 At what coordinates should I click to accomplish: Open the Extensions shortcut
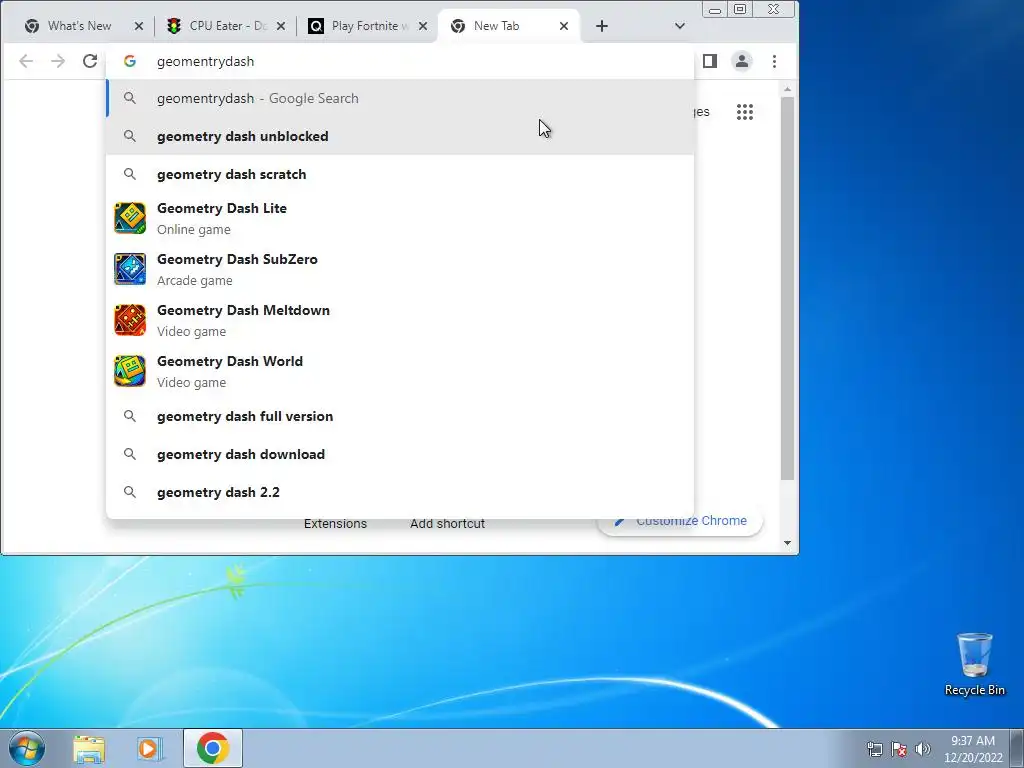tap(335, 524)
